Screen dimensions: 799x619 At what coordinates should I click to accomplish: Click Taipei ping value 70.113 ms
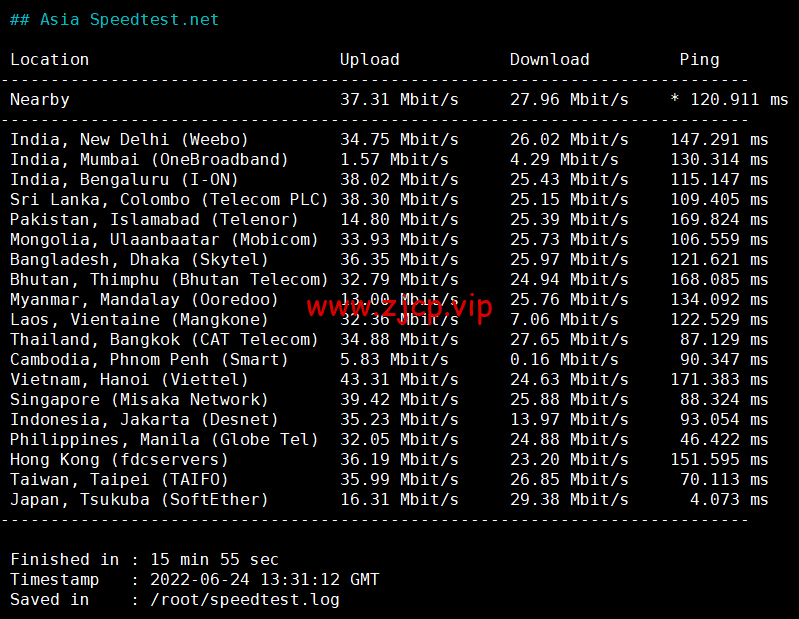click(x=724, y=479)
